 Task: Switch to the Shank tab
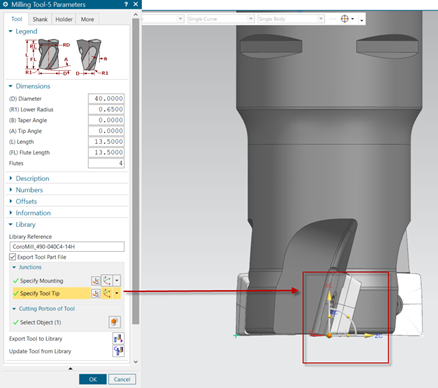click(40, 19)
